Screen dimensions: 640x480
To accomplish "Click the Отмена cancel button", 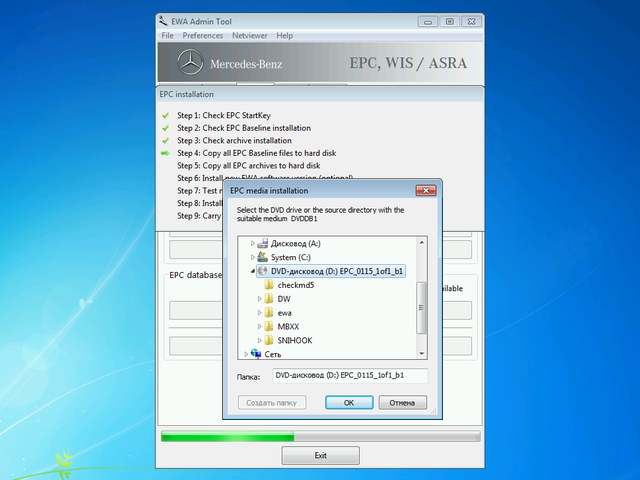I will tap(402, 402).
